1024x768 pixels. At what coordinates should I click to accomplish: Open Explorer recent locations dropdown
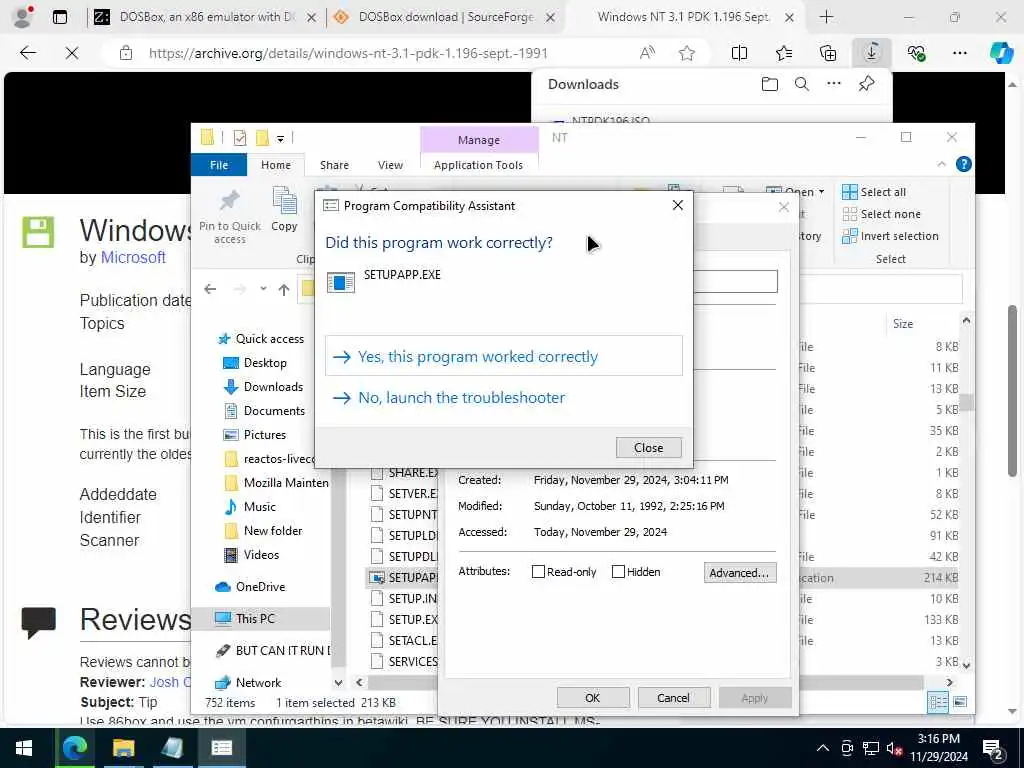coord(263,289)
